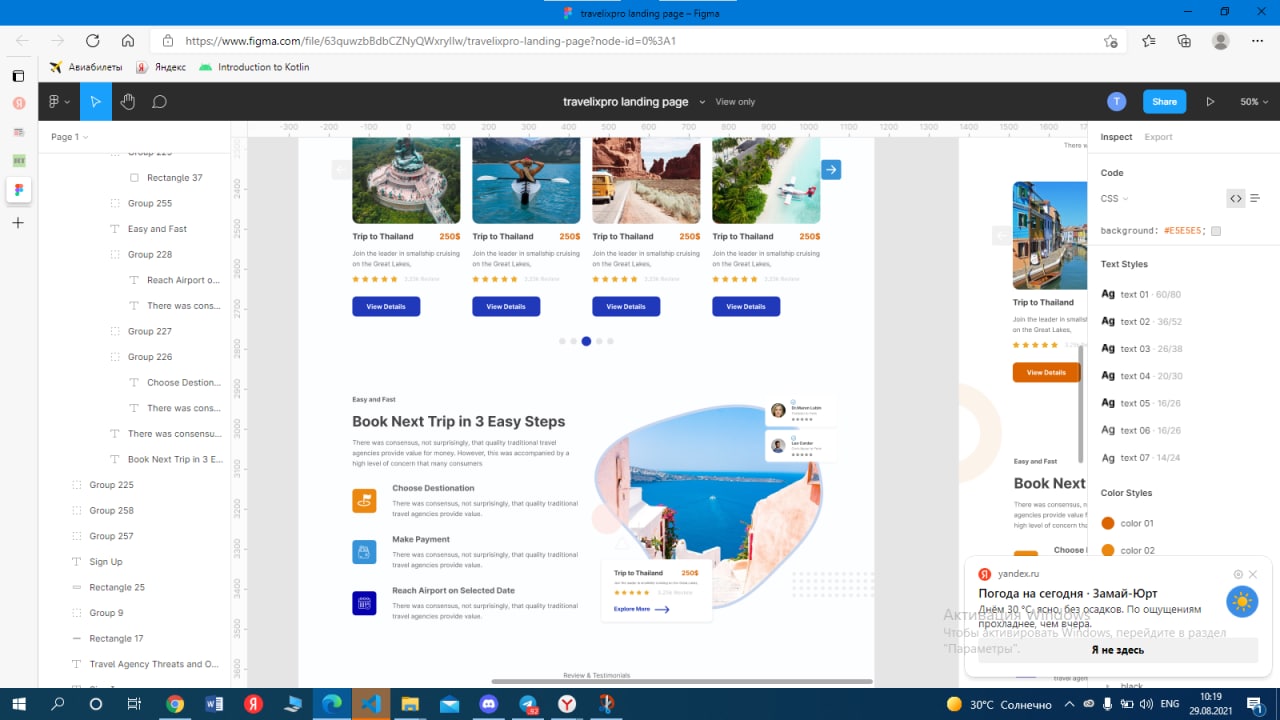Switch to the Export tab
The image size is (1280, 720).
click(1158, 137)
